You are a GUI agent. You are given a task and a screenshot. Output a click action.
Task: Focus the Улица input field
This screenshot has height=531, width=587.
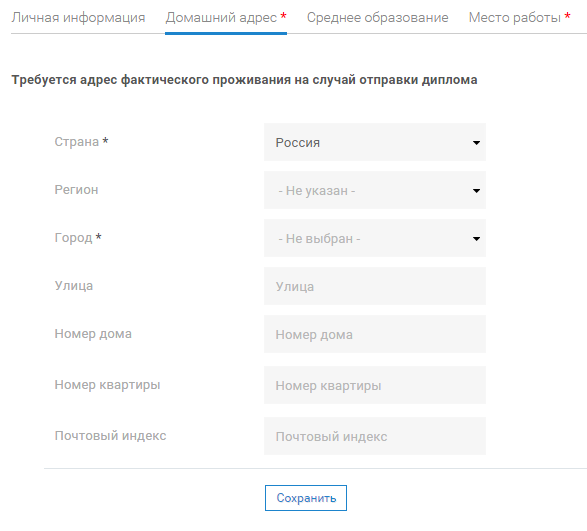click(x=375, y=286)
